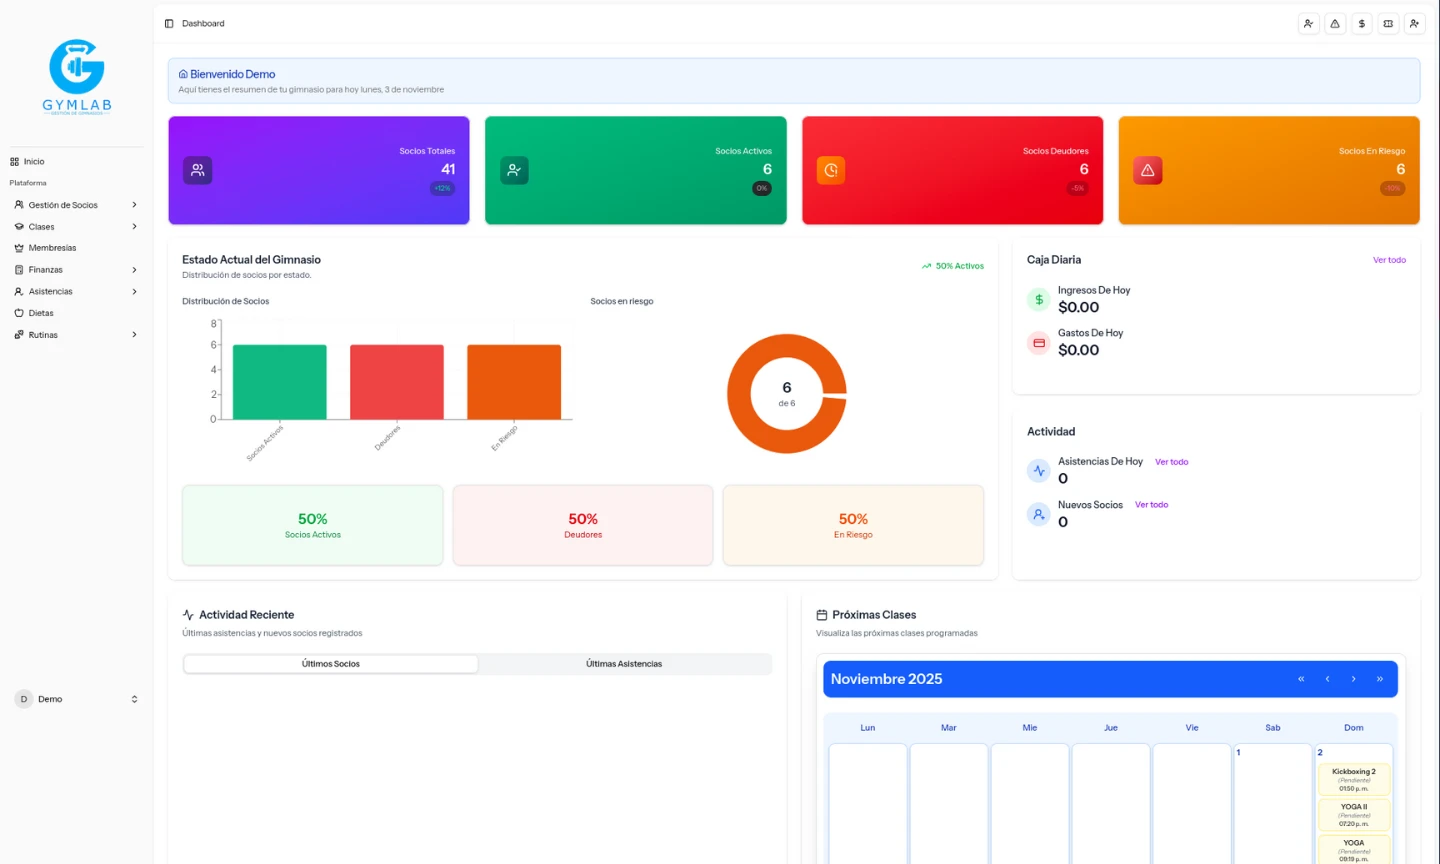Image resolution: width=1440 pixels, height=864 pixels.
Task: Click the user-check icon in top toolbar
Action: [1308, 23]
